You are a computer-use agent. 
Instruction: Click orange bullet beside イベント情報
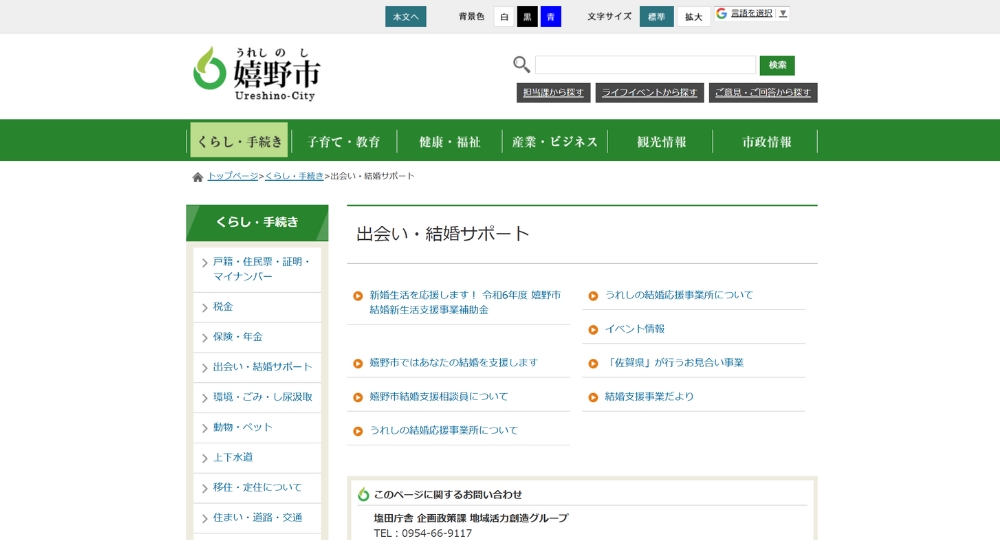(x=593, y=330)
